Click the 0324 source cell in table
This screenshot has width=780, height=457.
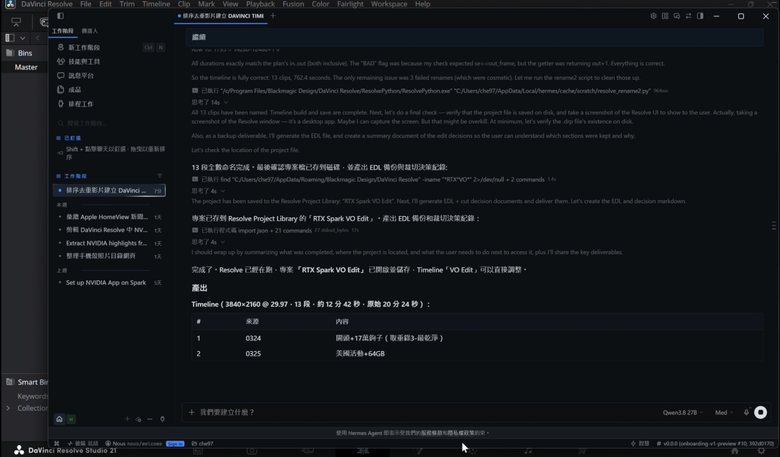pos(253,338)
